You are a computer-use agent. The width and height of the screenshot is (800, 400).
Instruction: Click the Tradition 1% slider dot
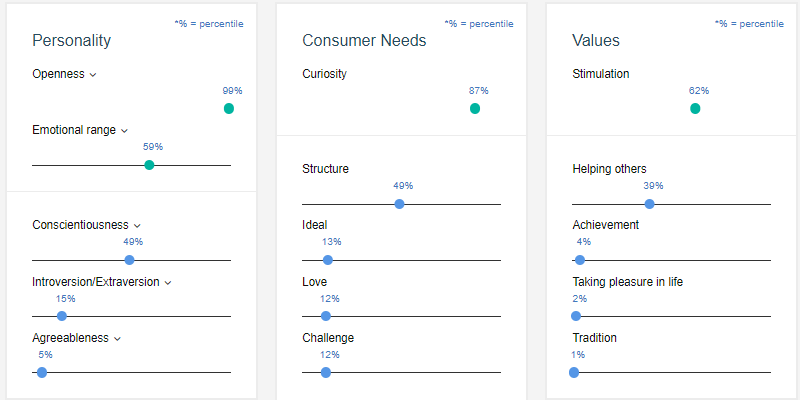pyautogui.click(x=574, y=372)
